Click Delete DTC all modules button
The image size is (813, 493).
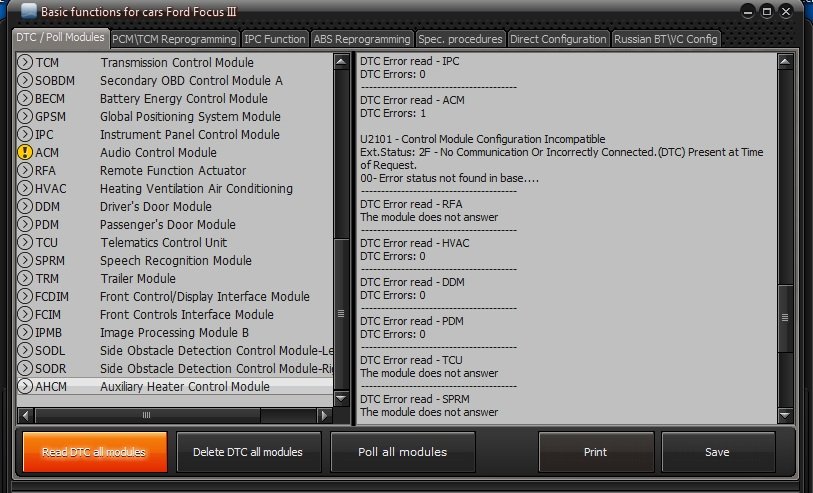(249, 452)
